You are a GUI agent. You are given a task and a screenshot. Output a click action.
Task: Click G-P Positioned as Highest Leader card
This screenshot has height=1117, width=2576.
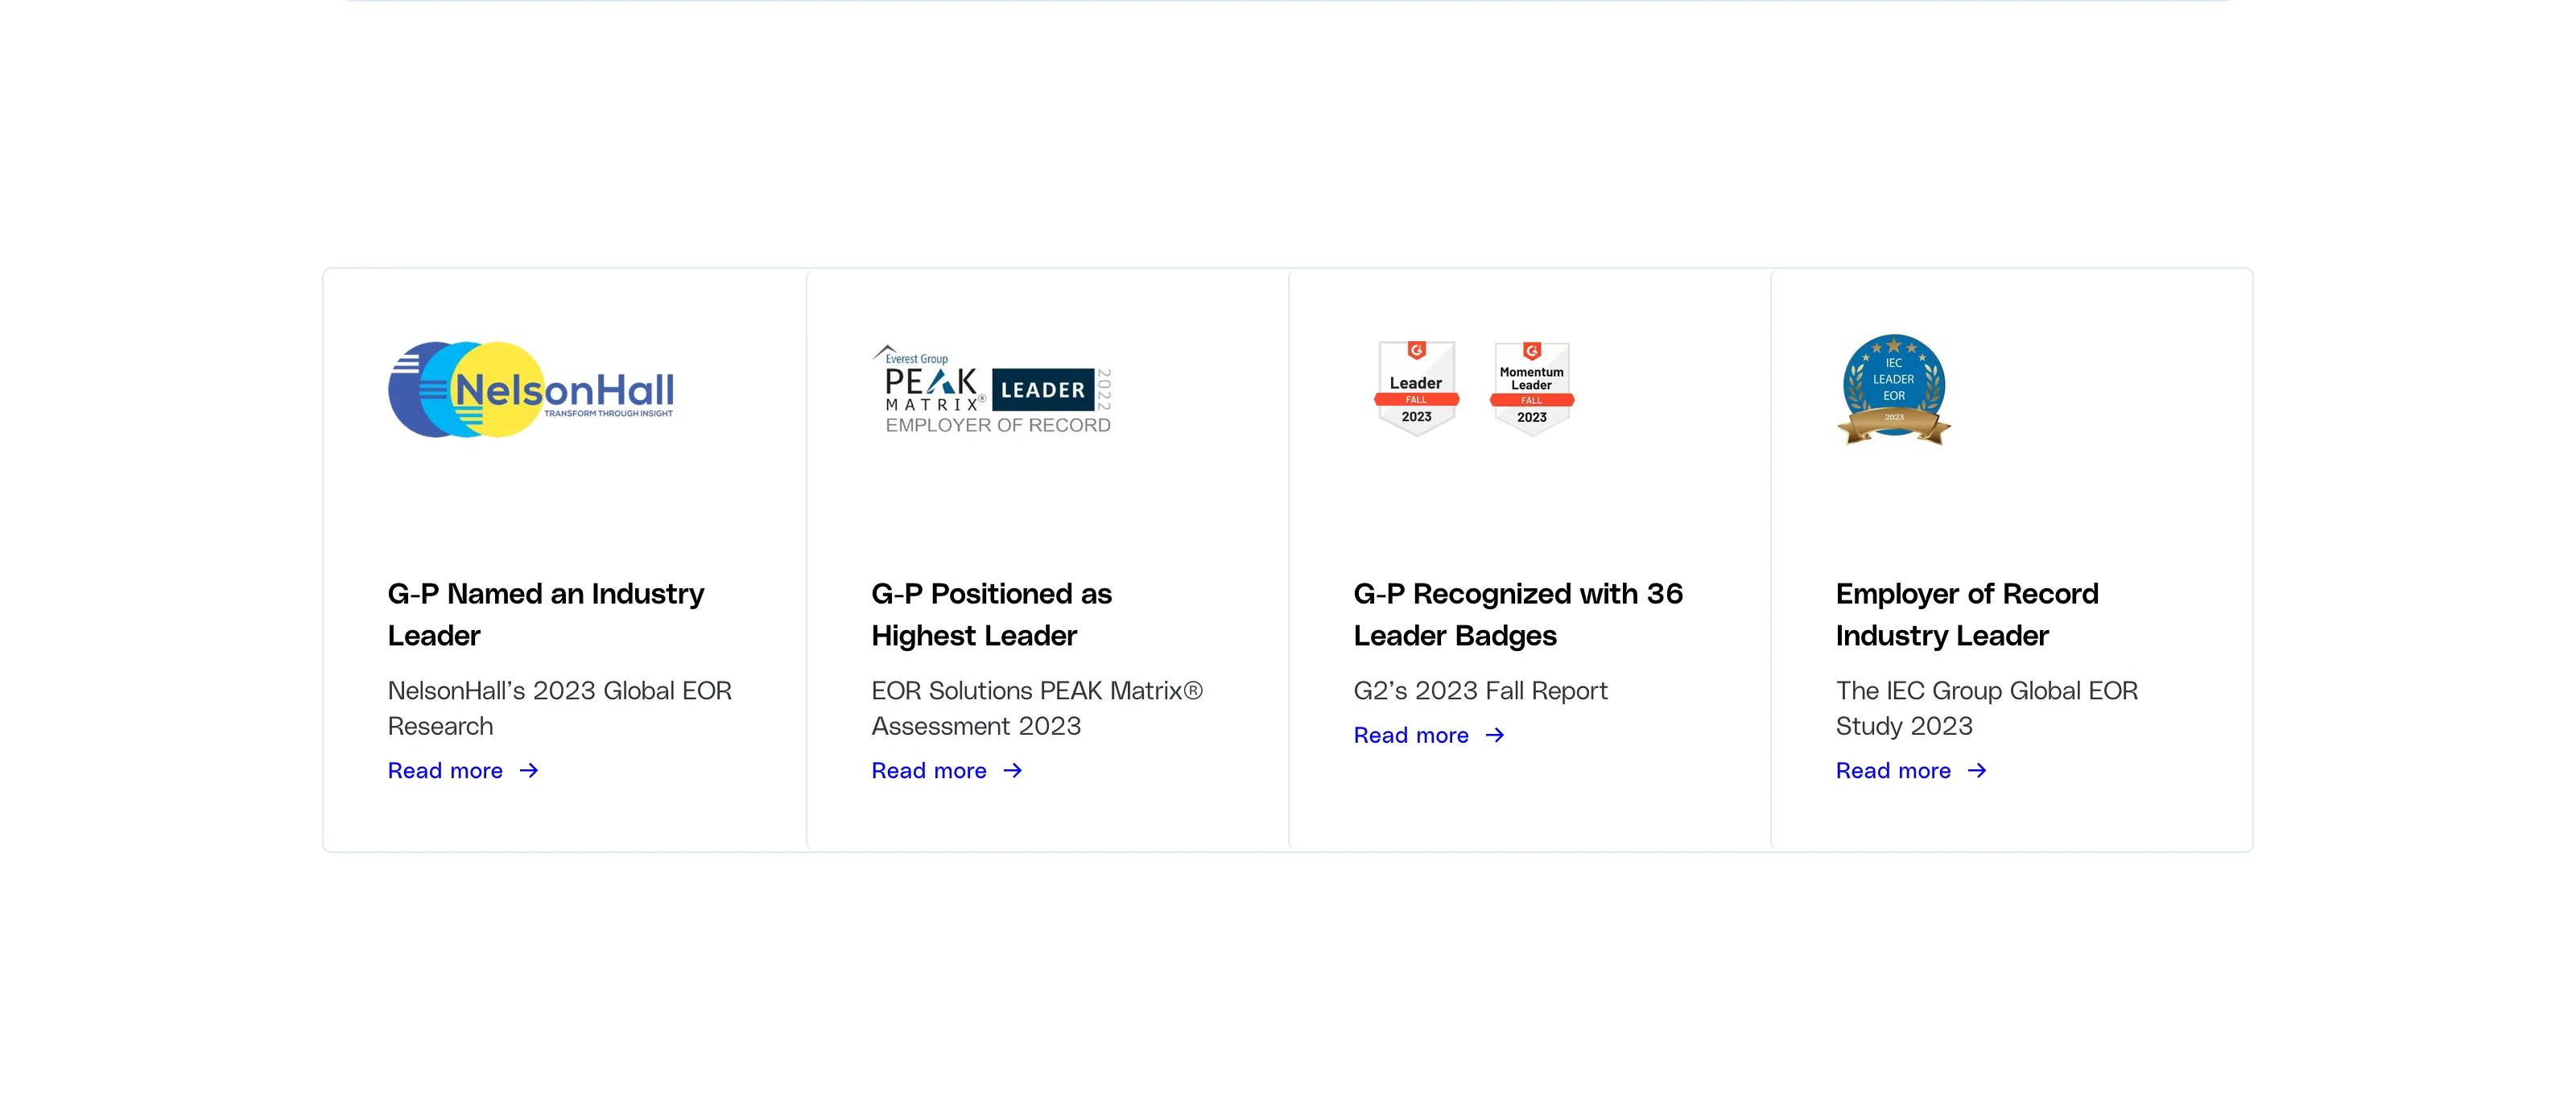pyautogui.click(x=1046, y=558)
